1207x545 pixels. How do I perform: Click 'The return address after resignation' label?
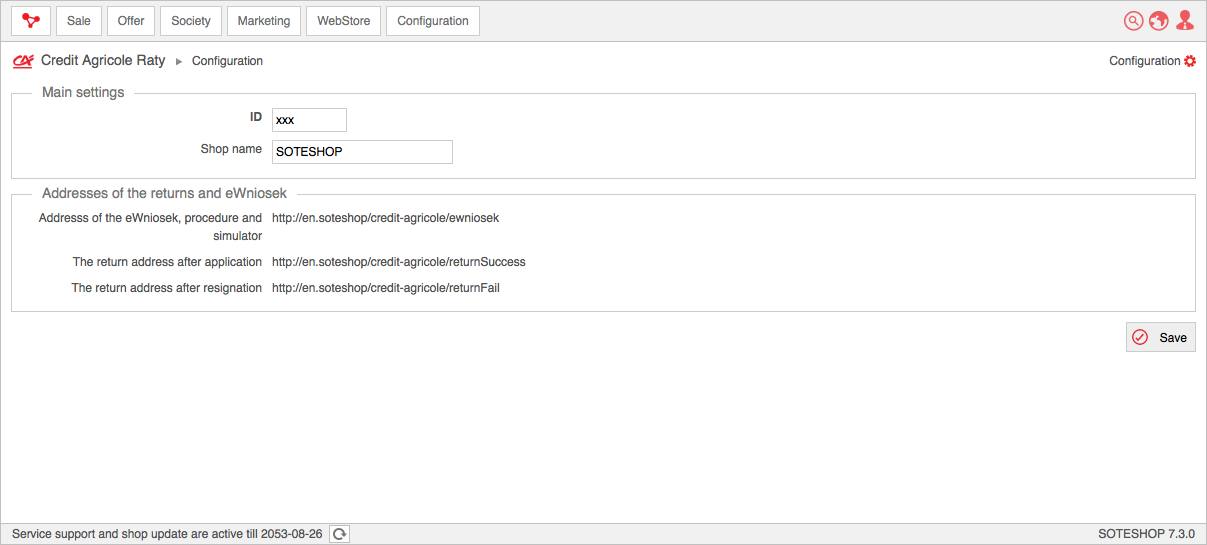coord(167,288)
